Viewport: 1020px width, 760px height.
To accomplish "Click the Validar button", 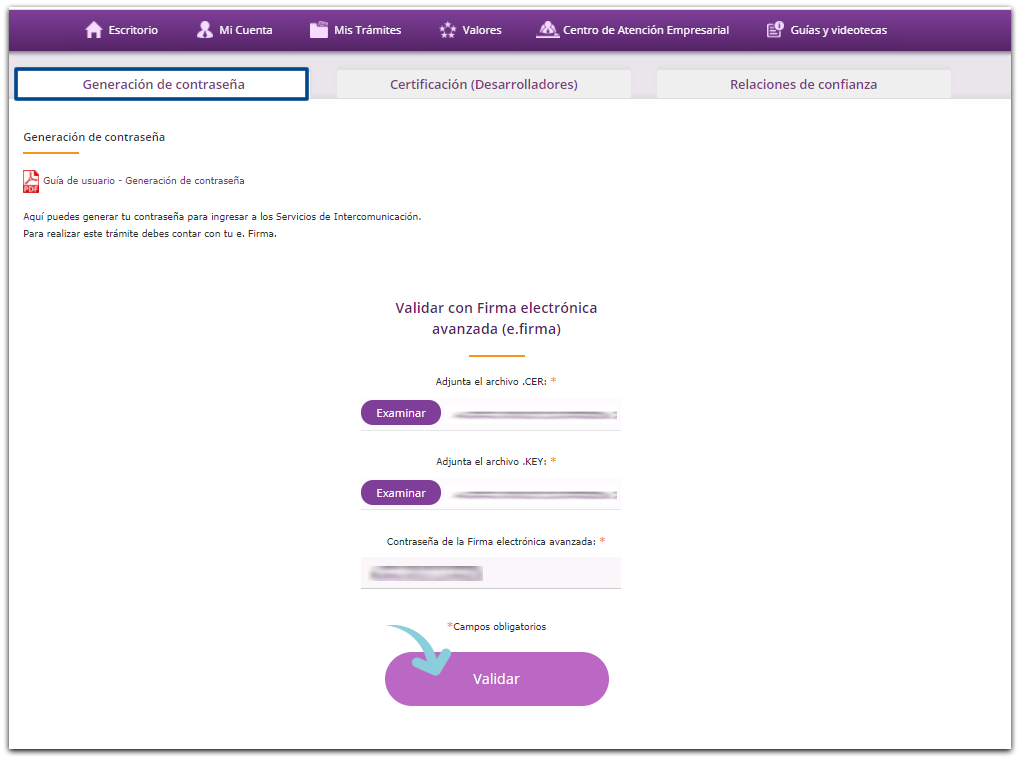I will point(496,679).
